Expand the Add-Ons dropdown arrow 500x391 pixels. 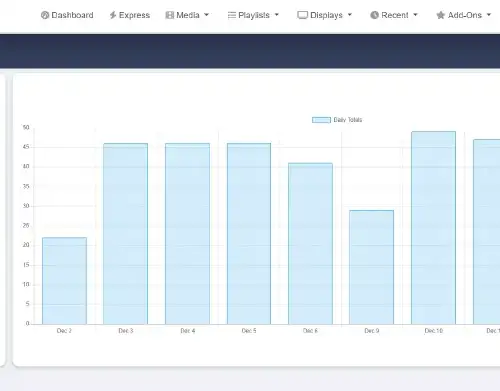tap(489, 15)
